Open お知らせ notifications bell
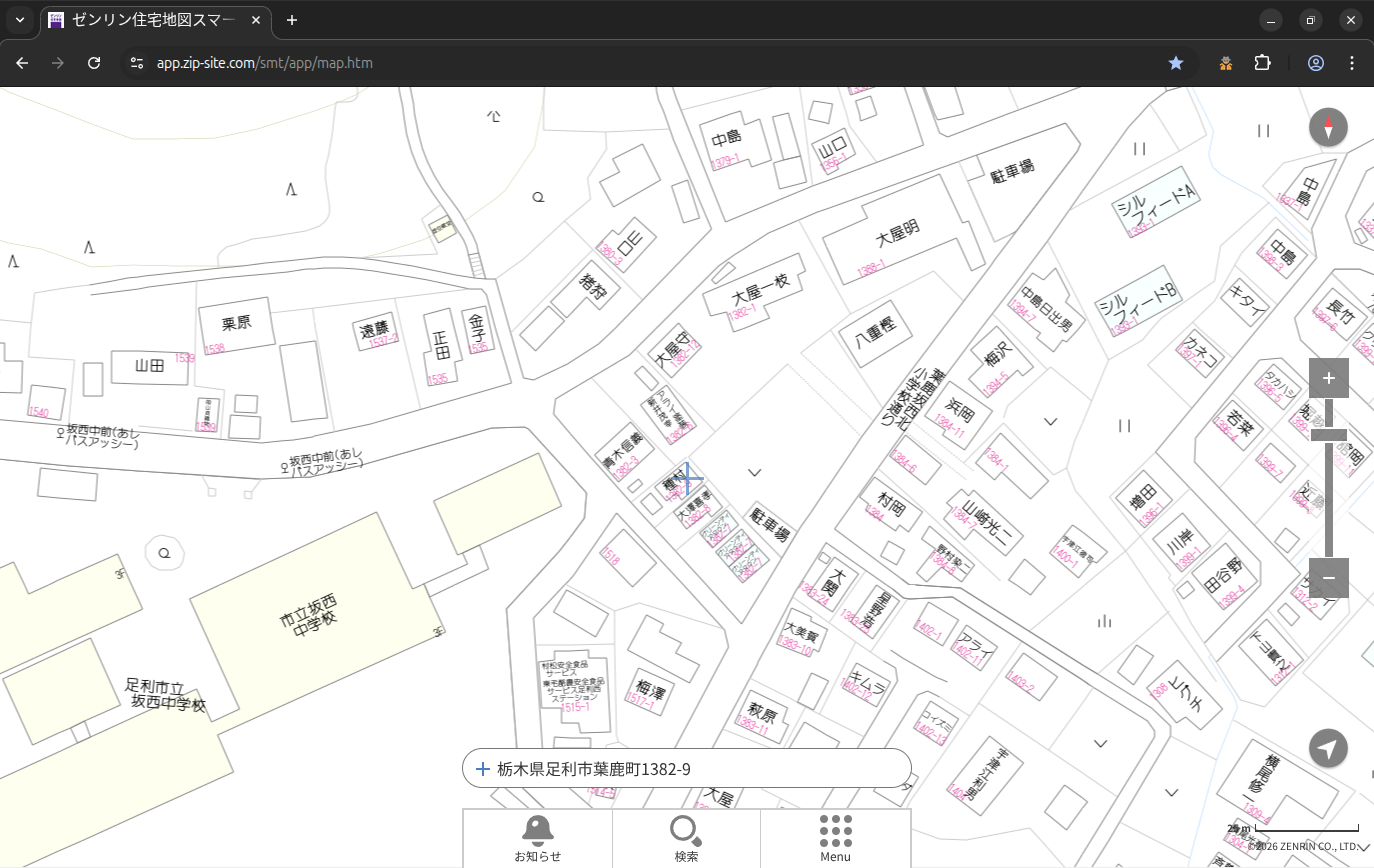 pos(537,838)
